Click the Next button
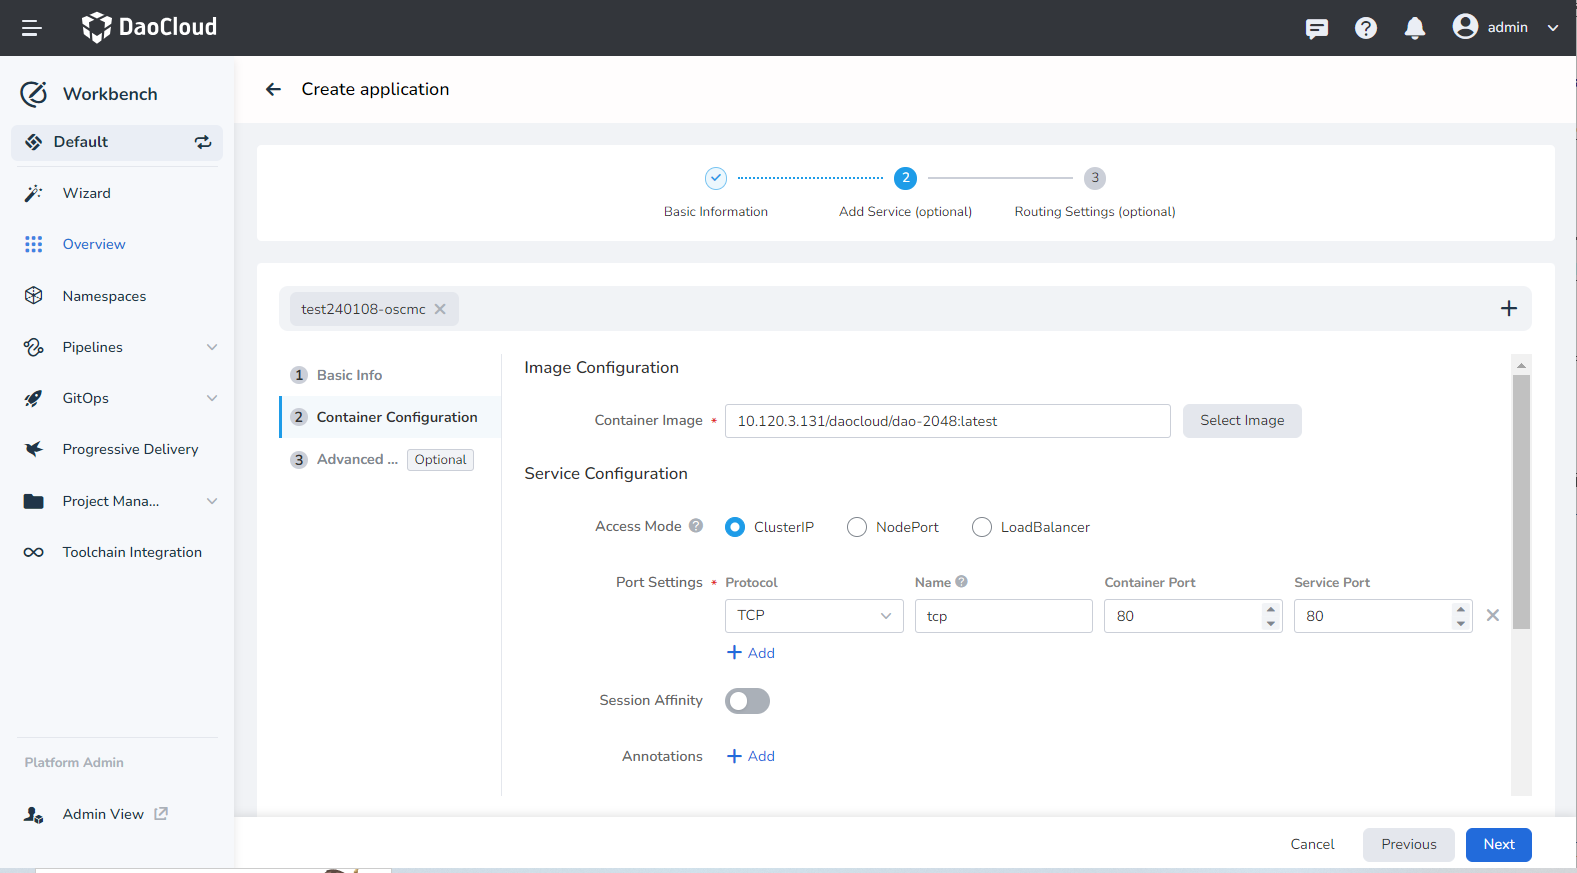 (x=1498, y=844)
